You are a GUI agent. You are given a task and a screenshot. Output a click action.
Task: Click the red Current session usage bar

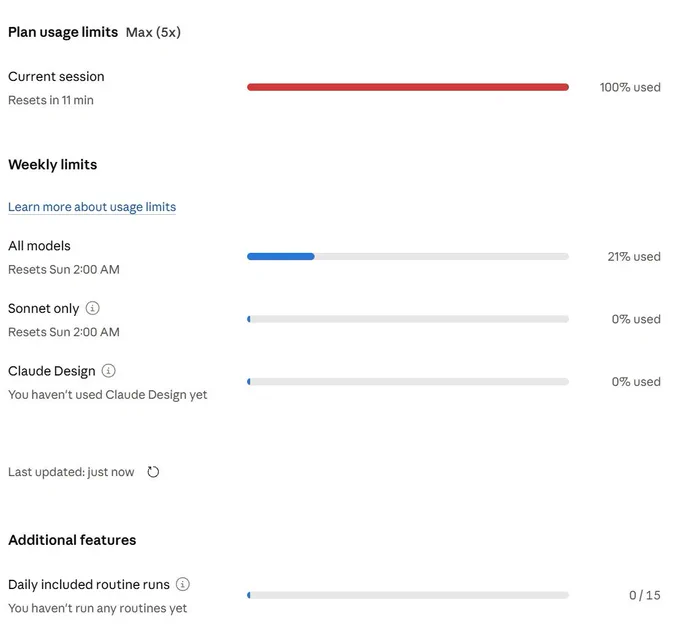point(408,87)
